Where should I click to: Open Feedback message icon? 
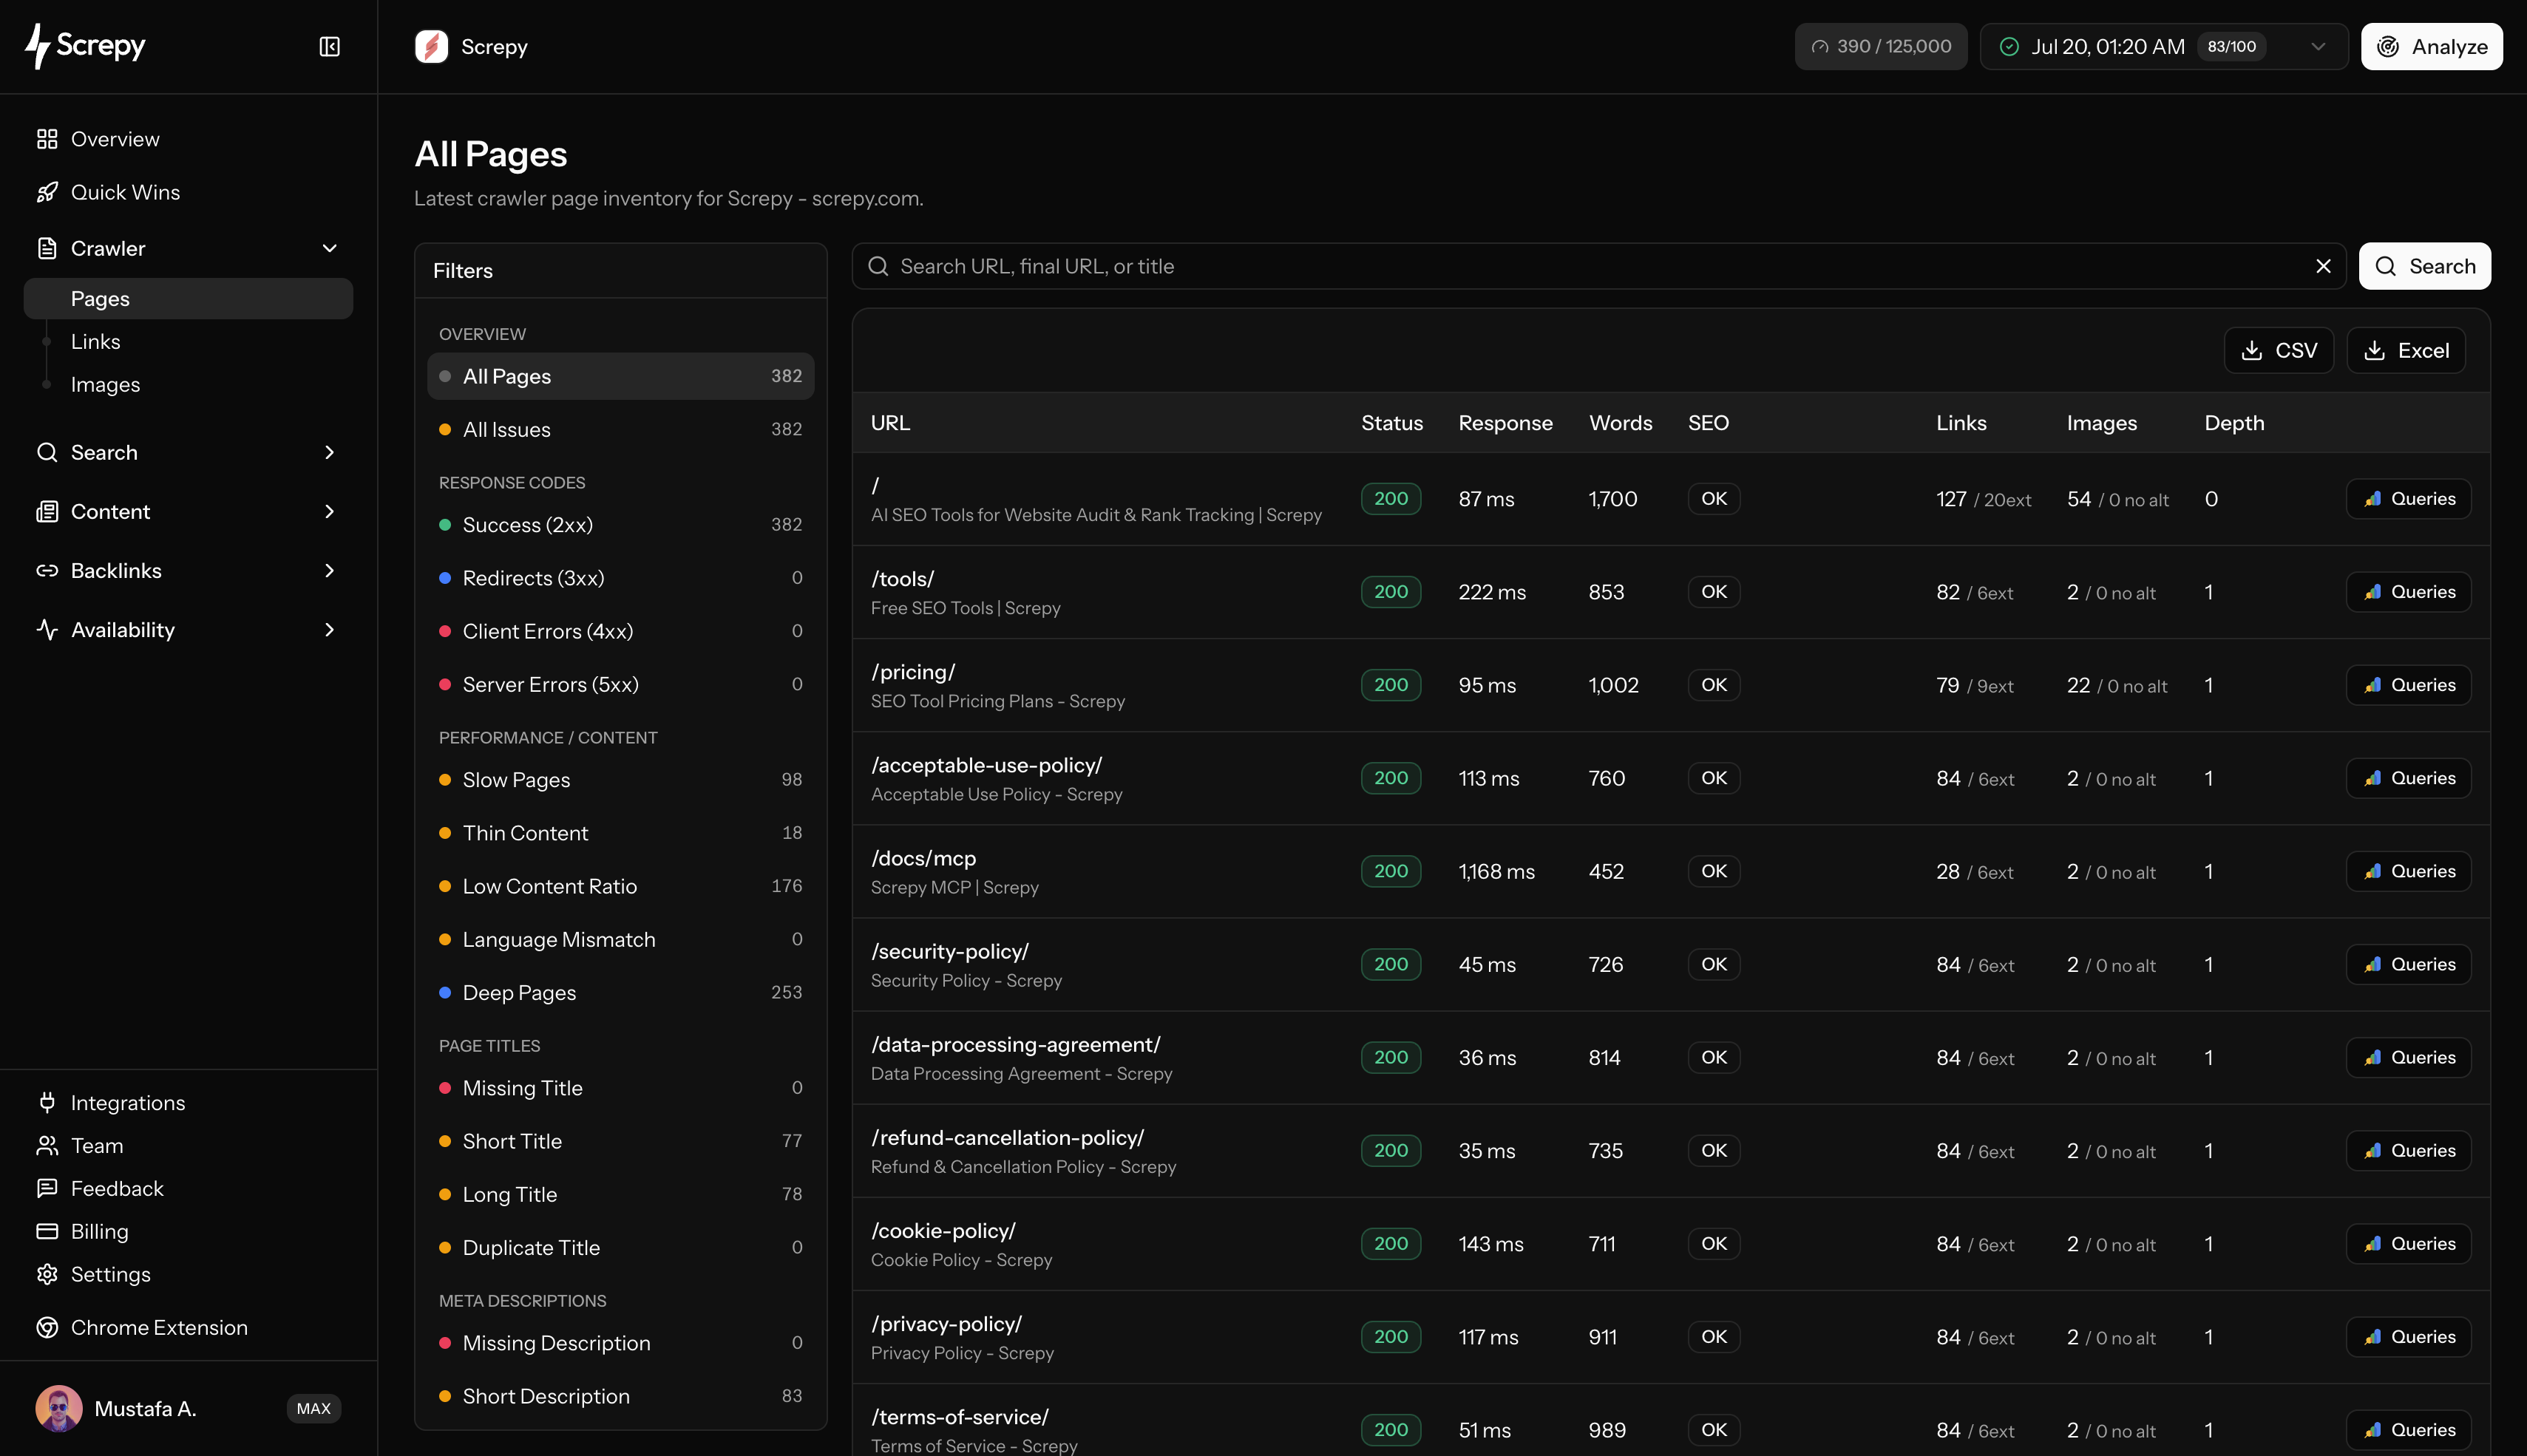point(47,1188)
